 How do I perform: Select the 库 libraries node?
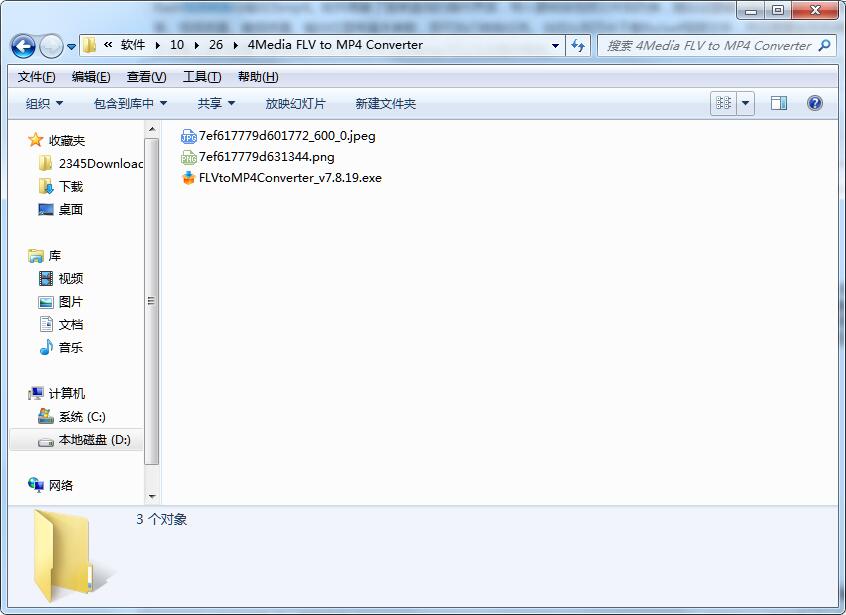[45, 256]
